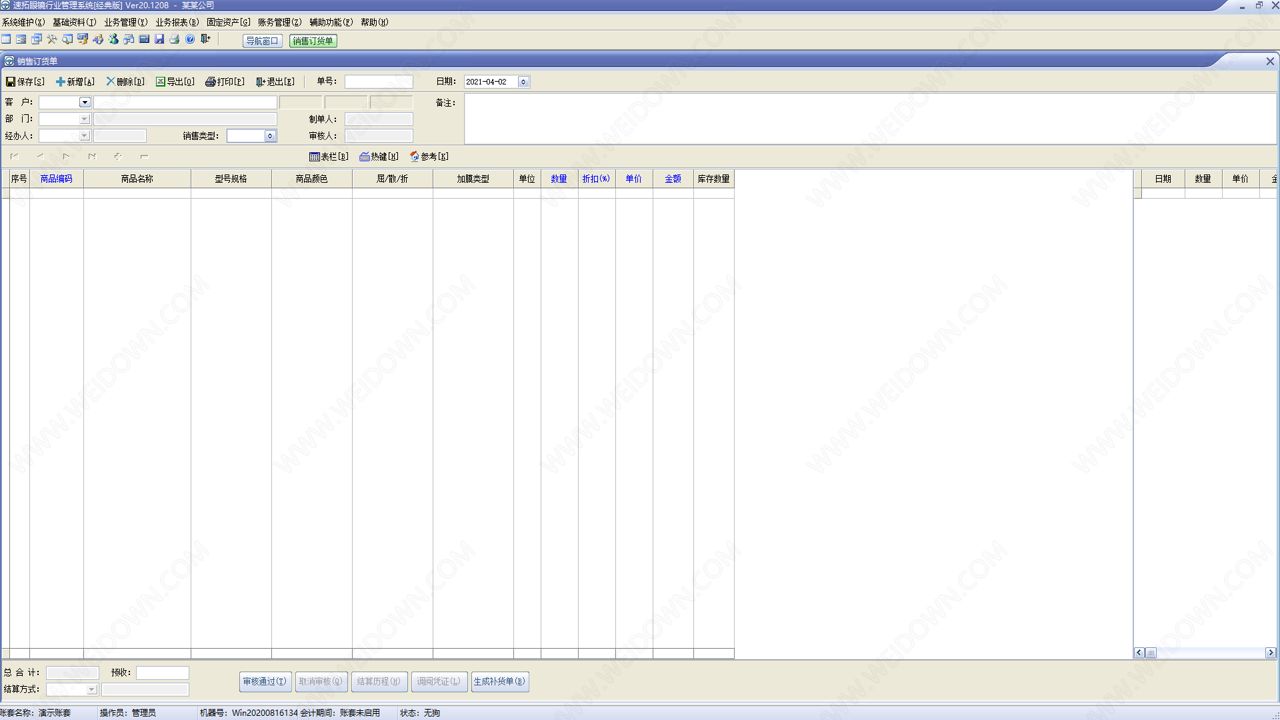Click the 金额 column header in the main grid
Viewport: 1280px width, 720px height.
coord(673,179)
